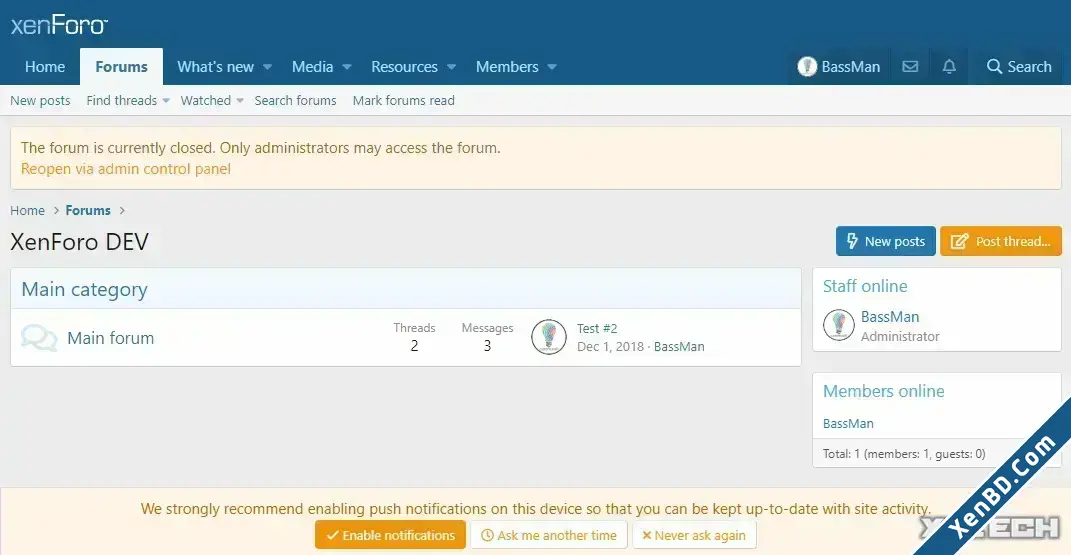Click the Main forum speech bubbles icon
The height and width of the screenshot is (555, 1071).
point(39,338)
